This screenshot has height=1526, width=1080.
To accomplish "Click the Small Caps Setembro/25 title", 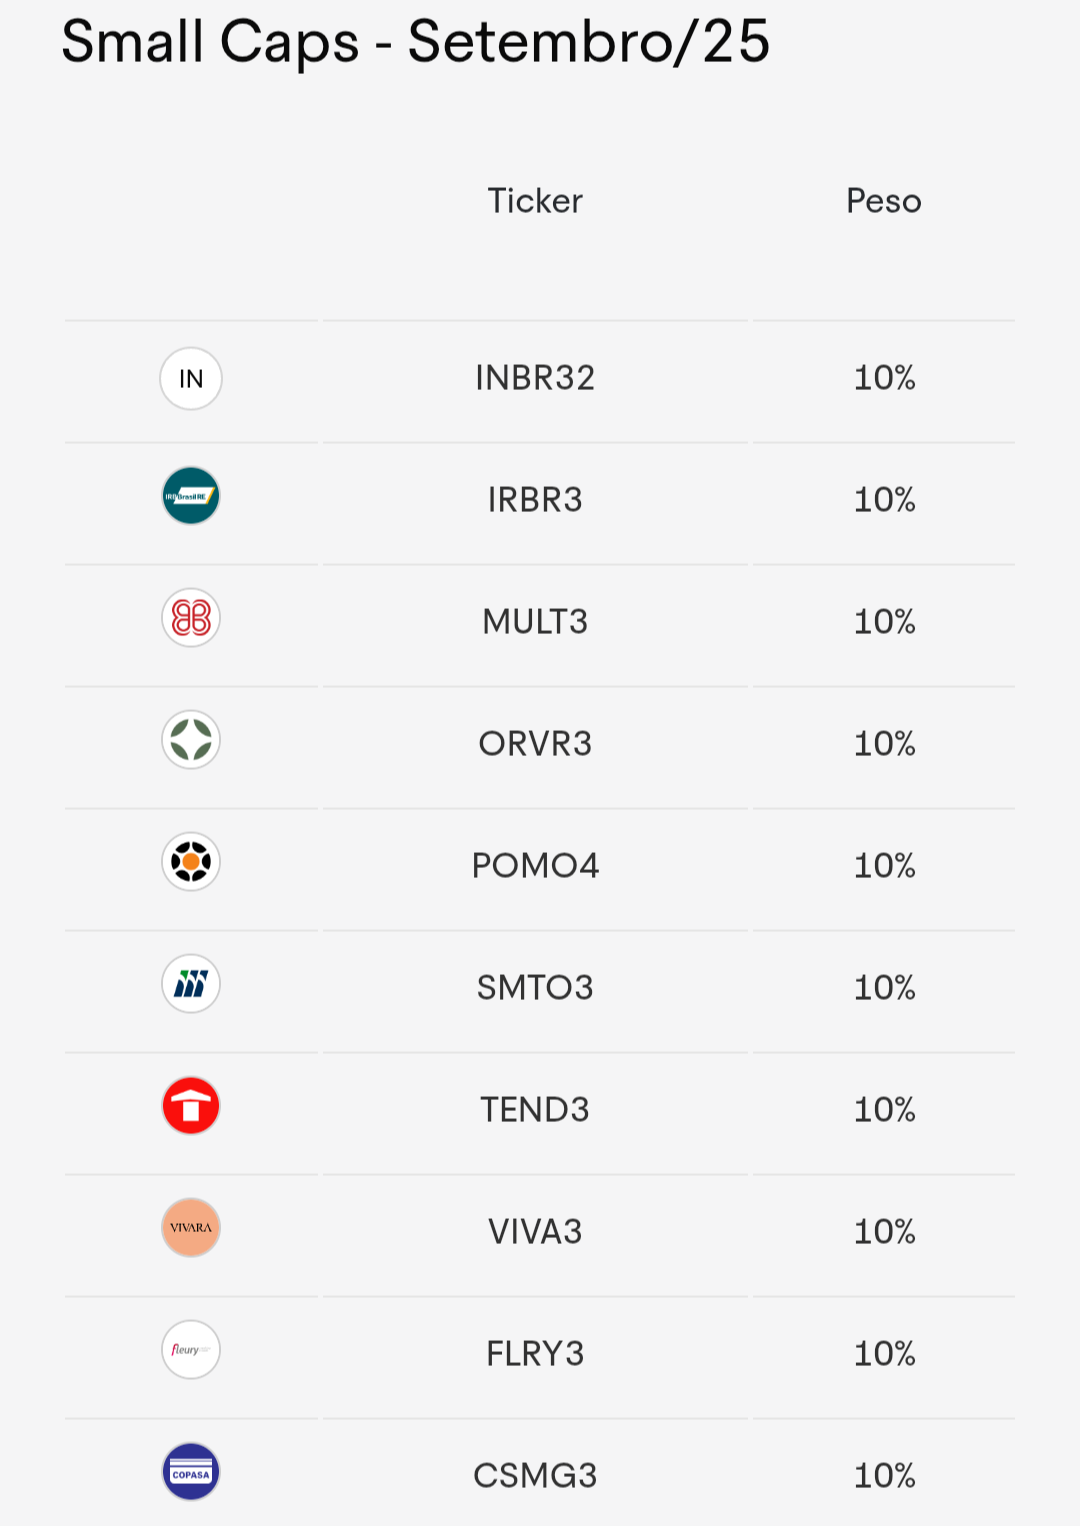I will (x=415, y=42).
